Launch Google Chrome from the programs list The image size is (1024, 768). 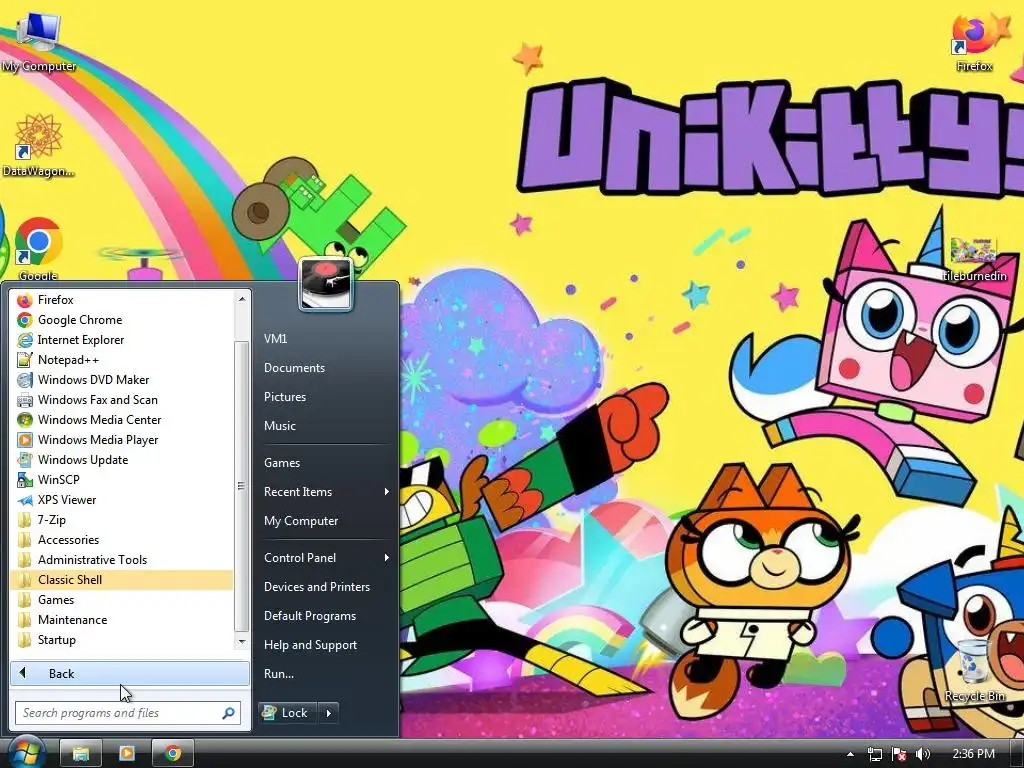point(122,320)
